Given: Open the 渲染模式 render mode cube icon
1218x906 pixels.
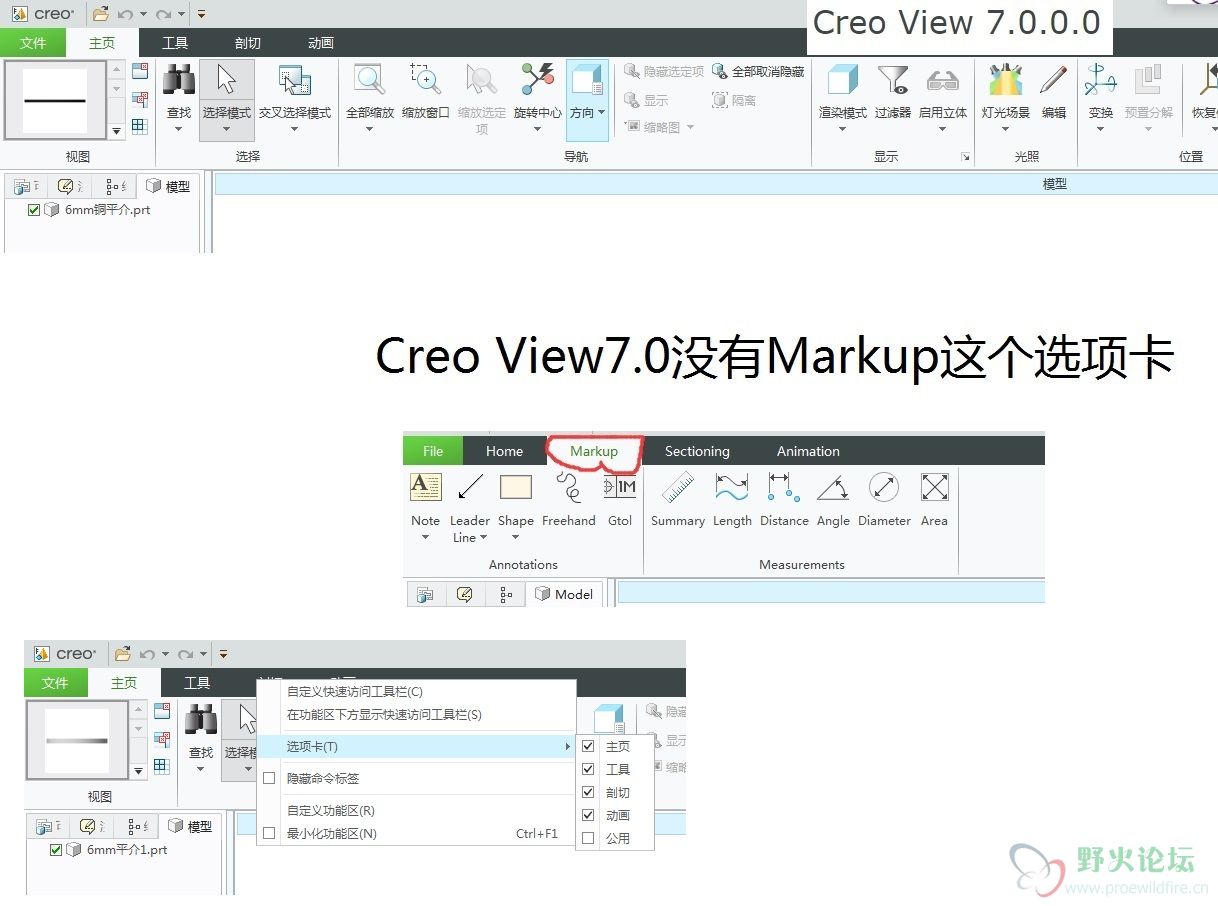Looking at the screenshot, I should pyautogui.click(x=843, y=80).
